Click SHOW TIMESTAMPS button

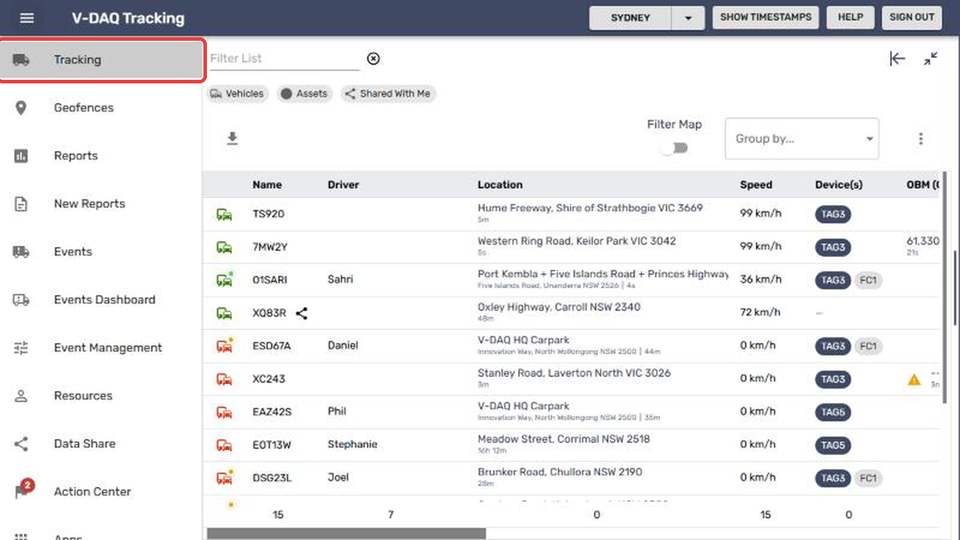point(765,17)
